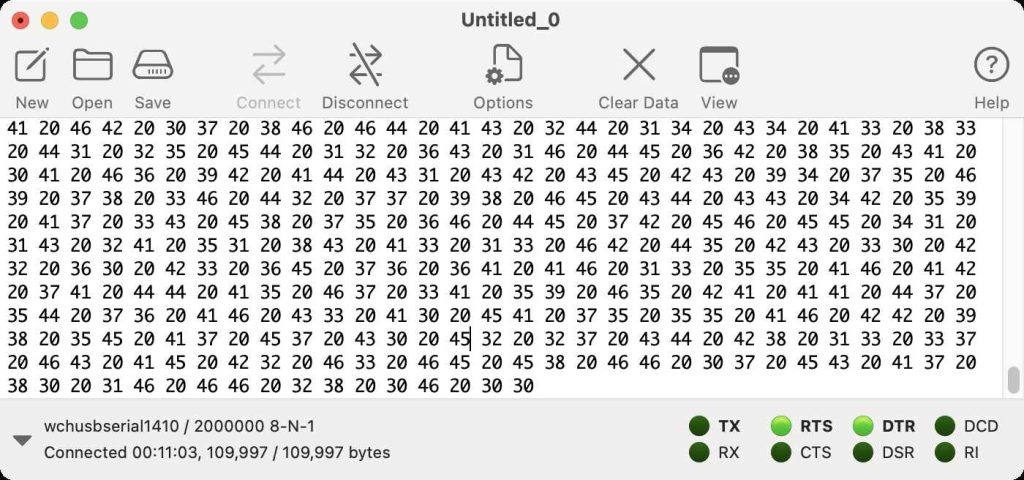Click the Disconnect label text

(x=365, y=102)
